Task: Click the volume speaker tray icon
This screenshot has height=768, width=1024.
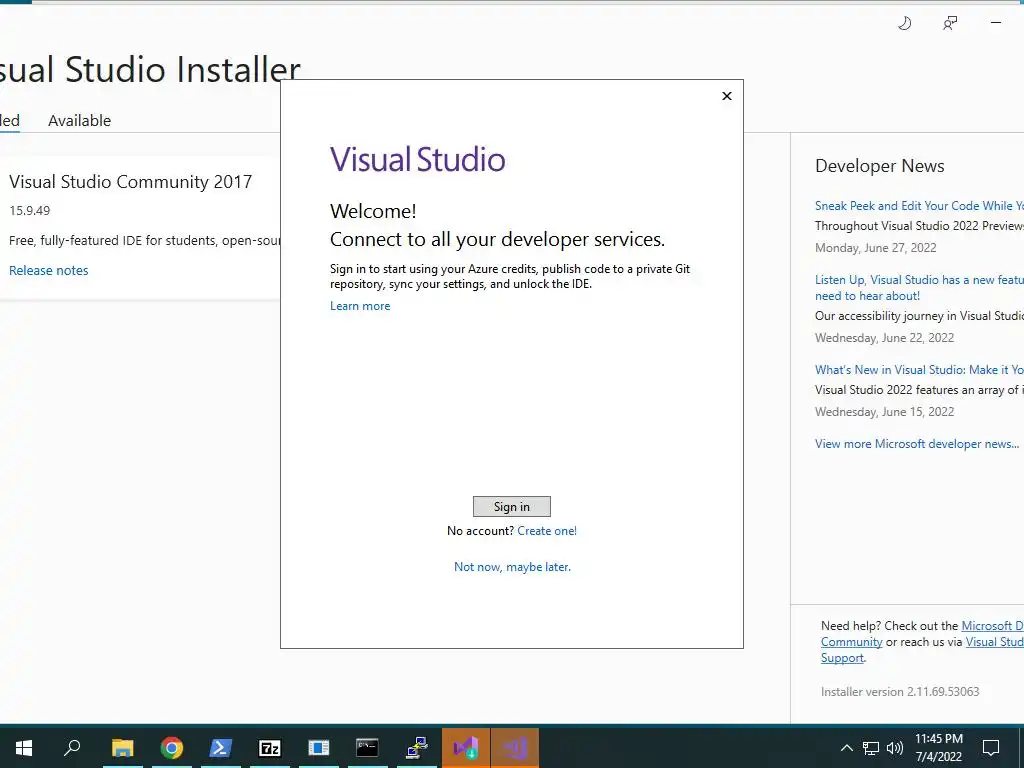Action: pyautogui.click(x=895, y=748)
